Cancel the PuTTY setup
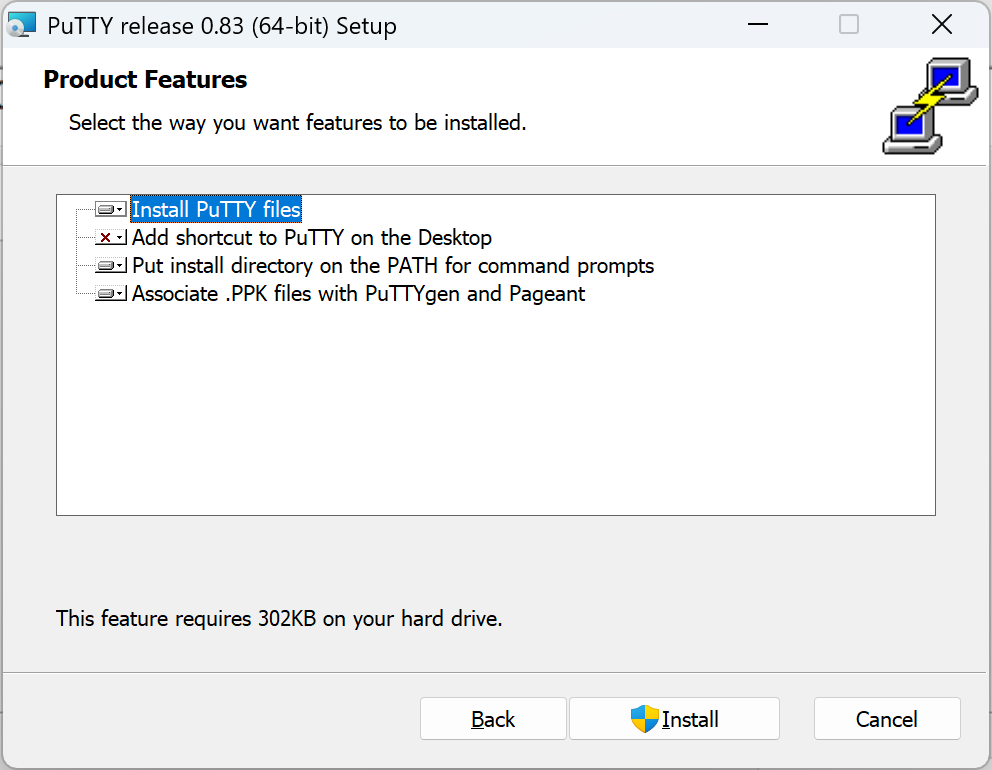992x770 pixels. click(x=886, y=719)
